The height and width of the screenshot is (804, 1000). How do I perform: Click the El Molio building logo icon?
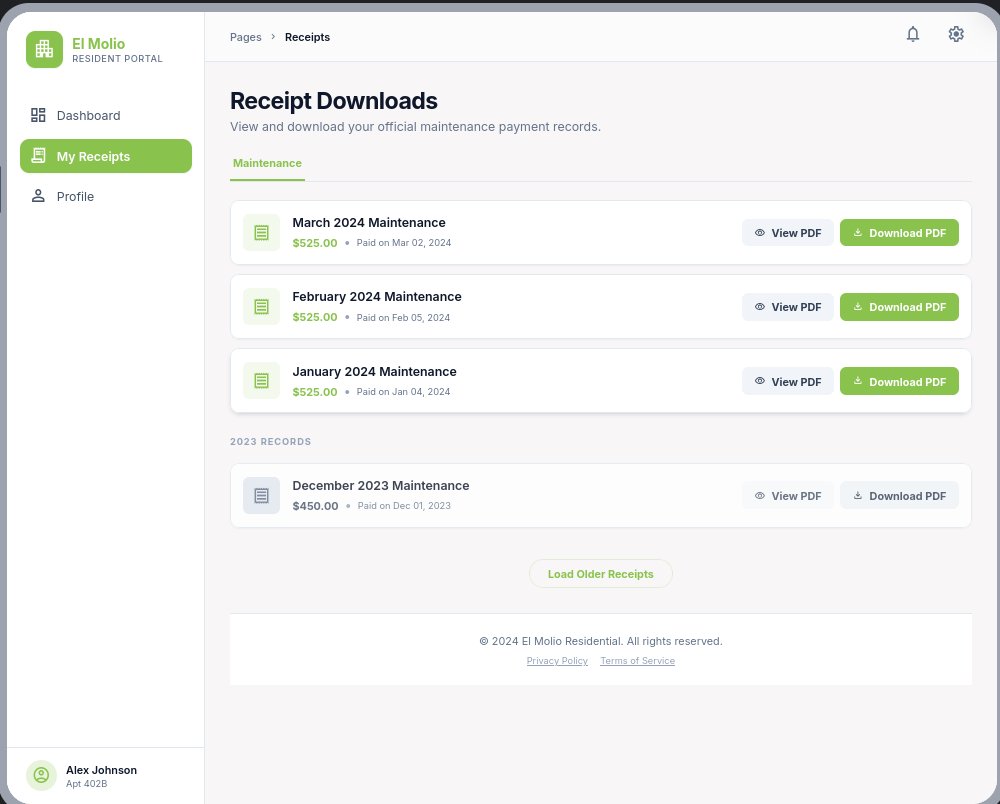(x=44, y=49)
